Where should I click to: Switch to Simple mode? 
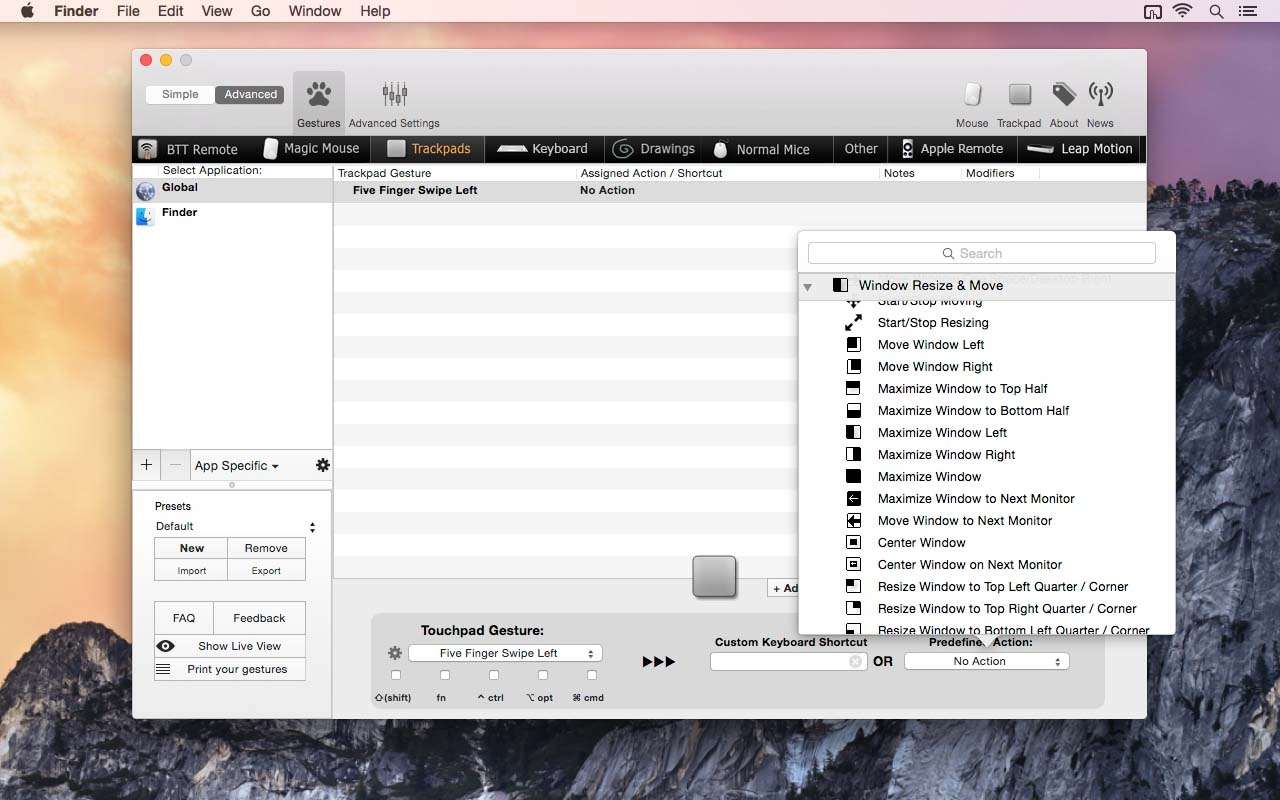(x=180, y=95)
